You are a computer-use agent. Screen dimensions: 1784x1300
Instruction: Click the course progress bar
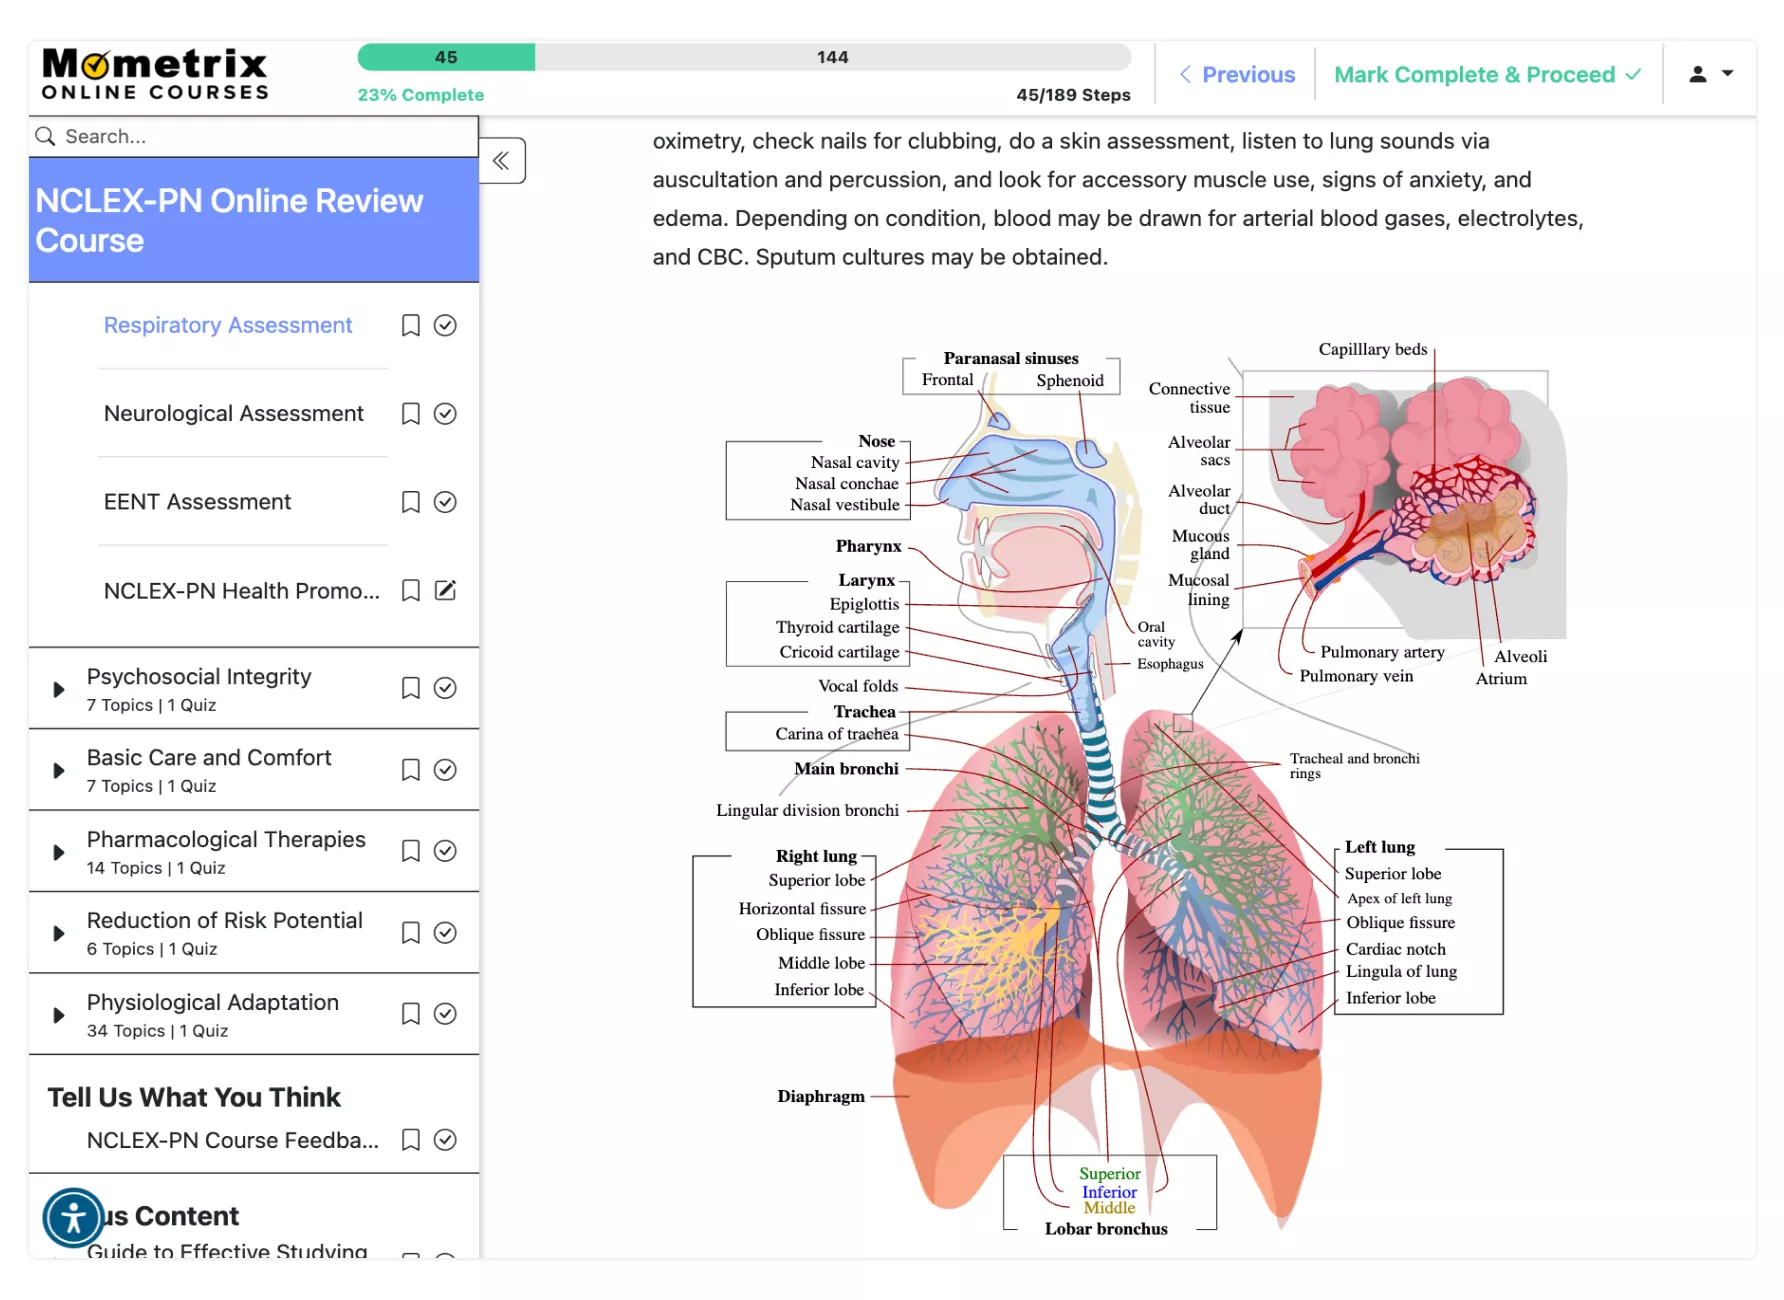[744, 58]
